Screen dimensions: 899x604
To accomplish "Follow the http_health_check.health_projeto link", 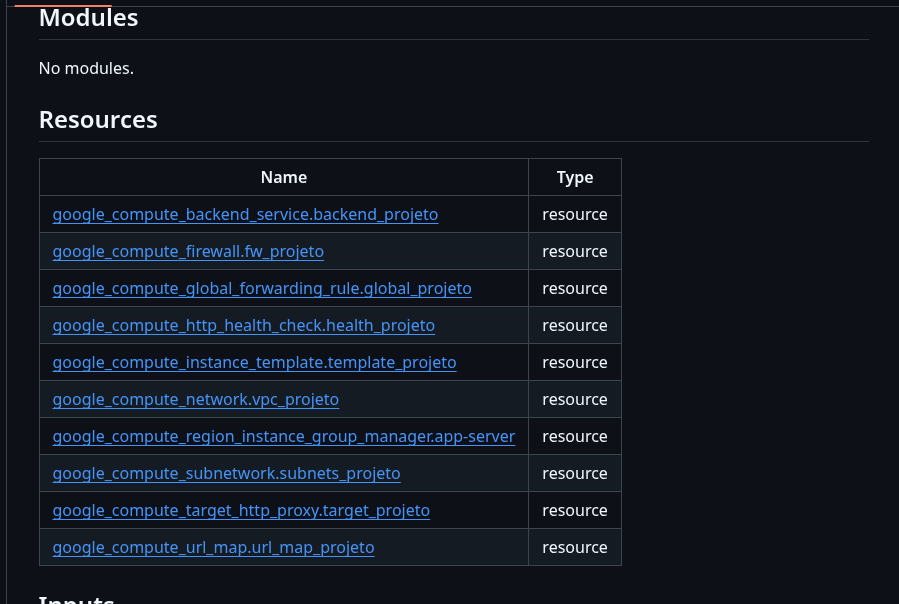I will (243, 325).
